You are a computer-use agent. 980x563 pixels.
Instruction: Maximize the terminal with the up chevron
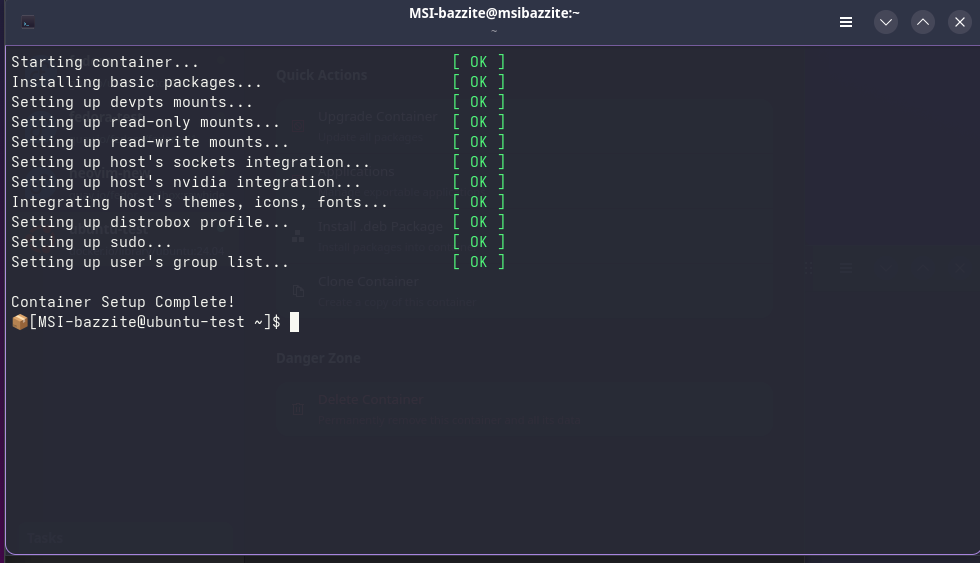coord(923,22)
